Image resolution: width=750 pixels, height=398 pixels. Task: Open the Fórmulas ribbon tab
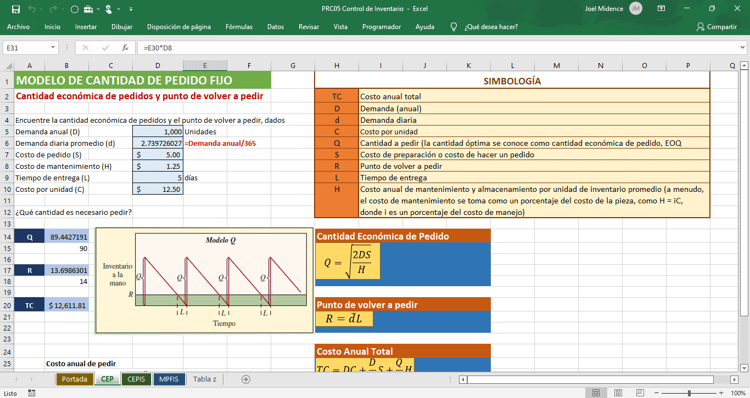tap(239, 27)
